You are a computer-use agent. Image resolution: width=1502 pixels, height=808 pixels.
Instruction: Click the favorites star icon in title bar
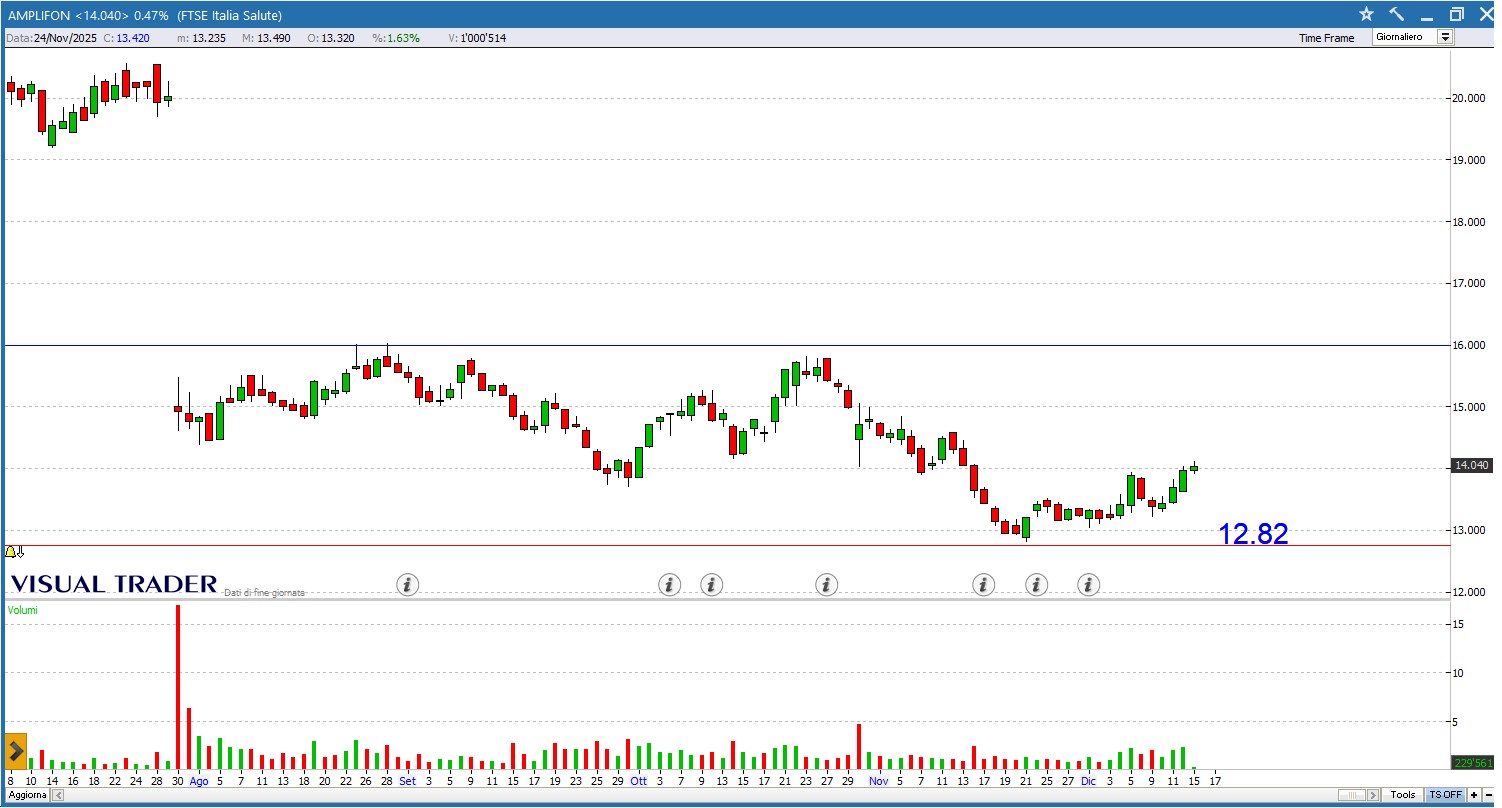pyautogui.click(x=1366, y=14)
